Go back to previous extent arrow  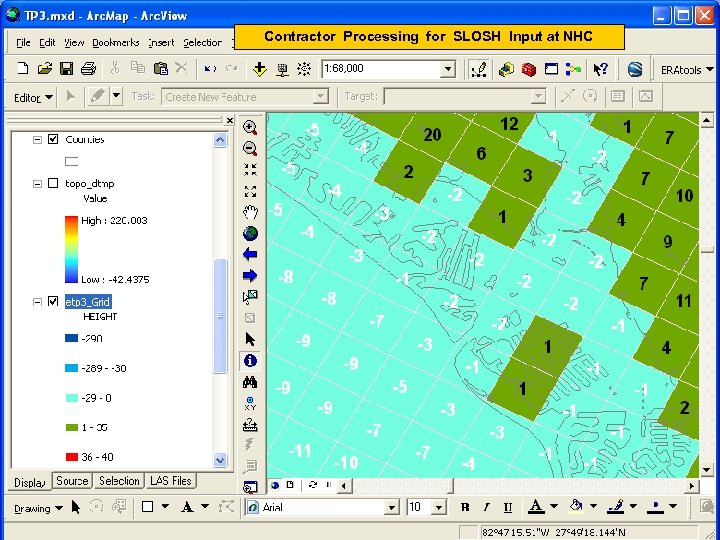coord(250,254)
